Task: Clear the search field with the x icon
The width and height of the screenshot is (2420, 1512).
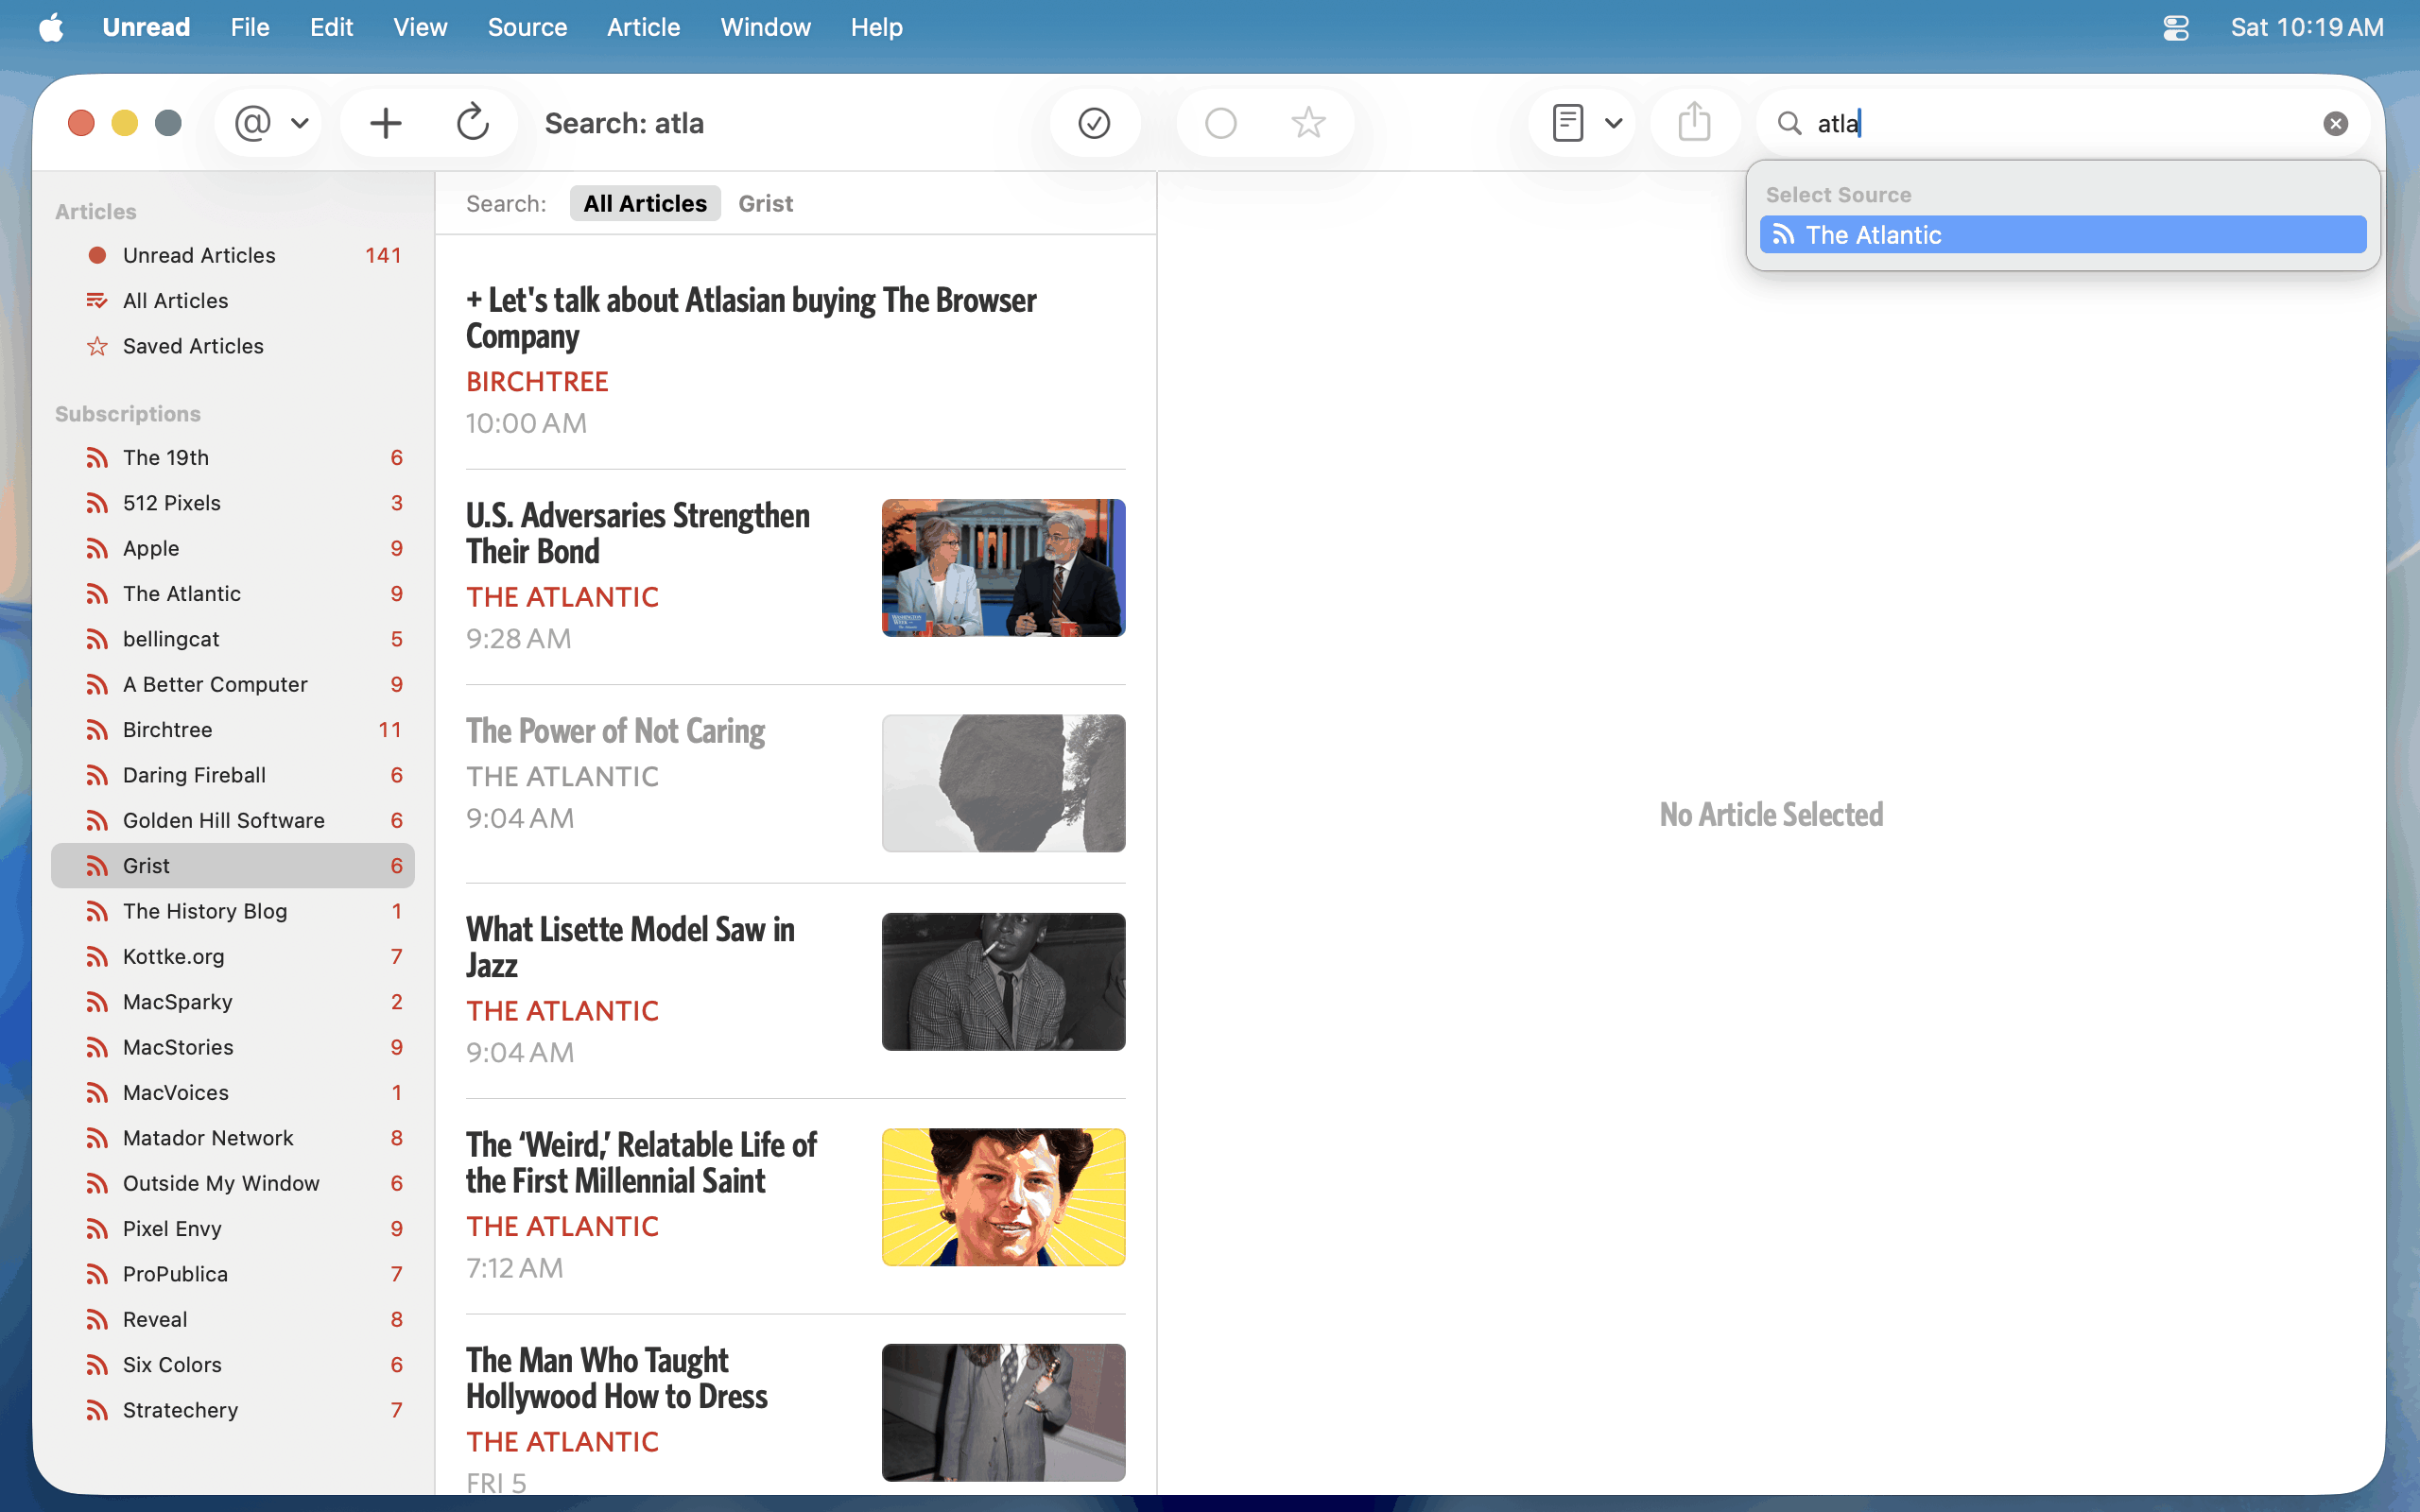Action: coord(2335,123)
